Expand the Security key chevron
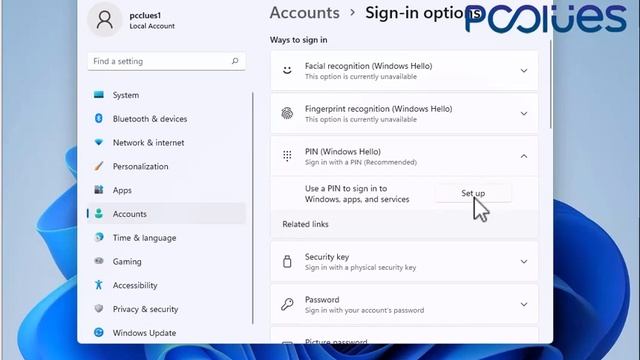Image resolution: width=640 pixels, height=360 pixels. click(524, 262)
